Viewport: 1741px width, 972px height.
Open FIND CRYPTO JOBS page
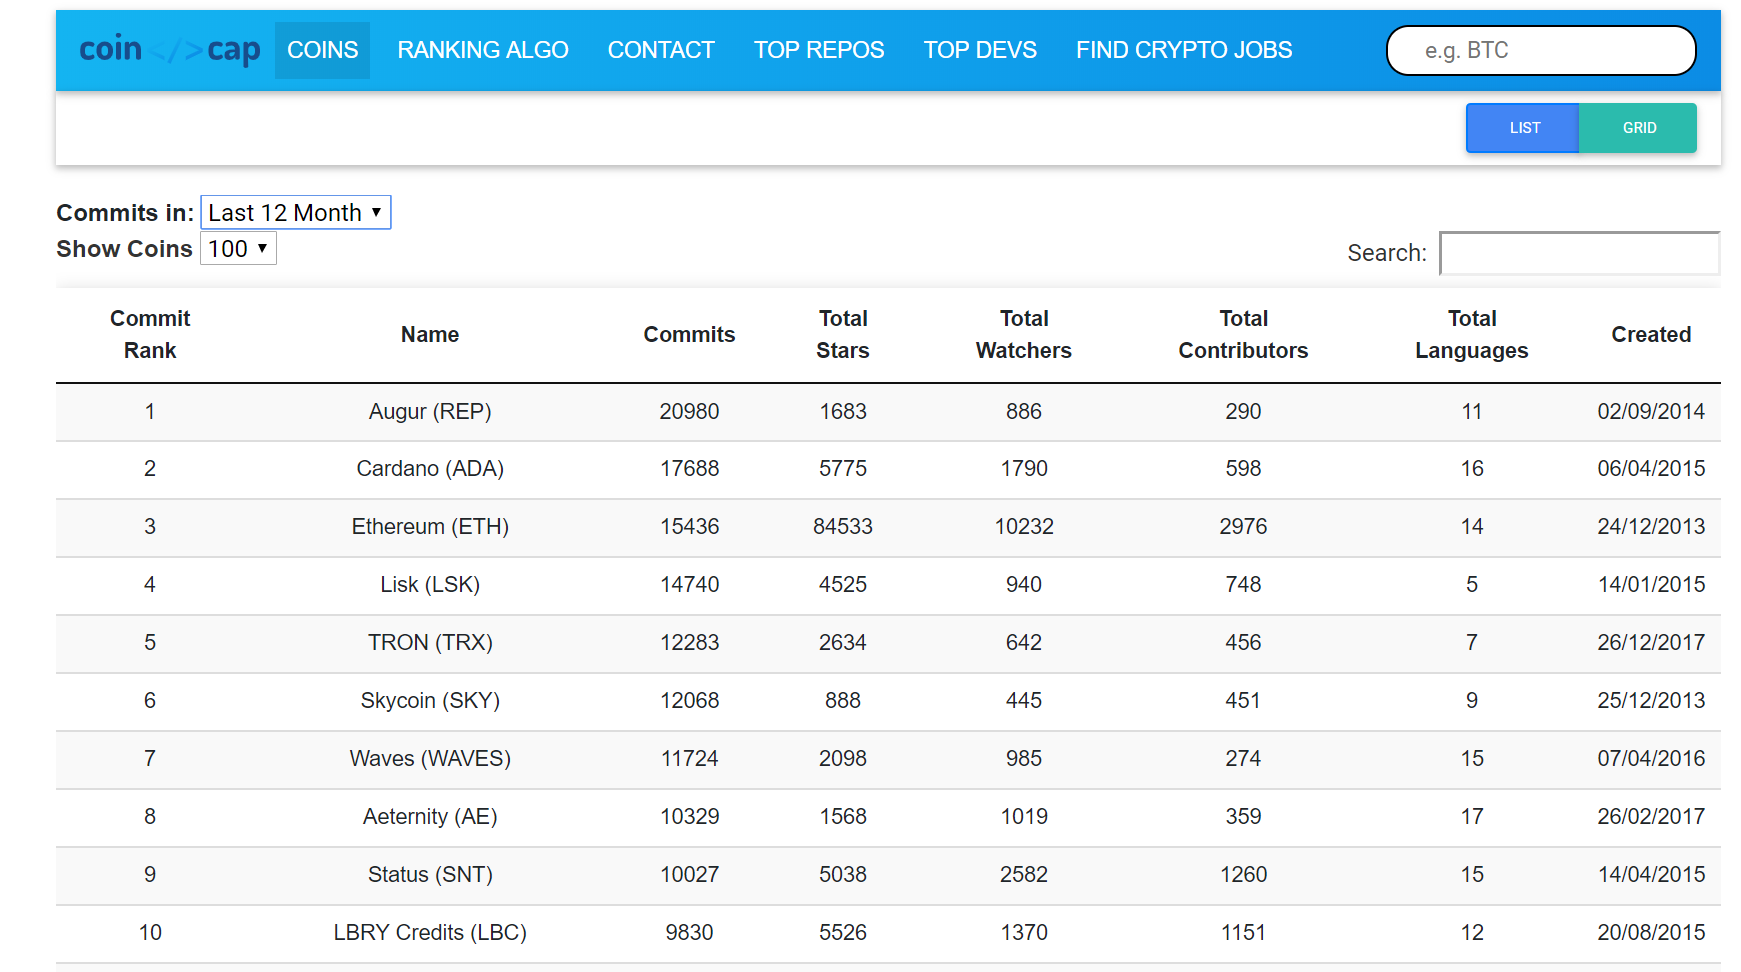pos(1184,50)
